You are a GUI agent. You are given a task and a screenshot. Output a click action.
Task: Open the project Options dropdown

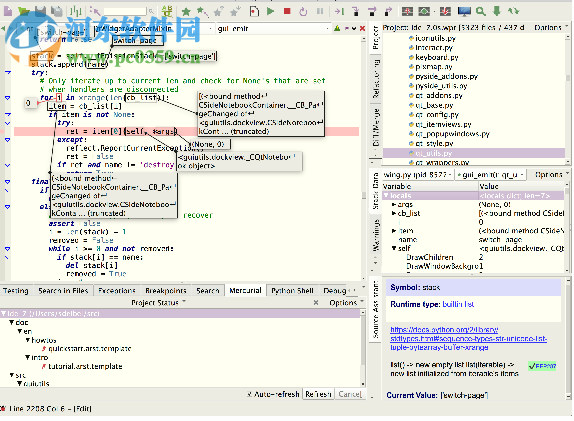point(551,27)
